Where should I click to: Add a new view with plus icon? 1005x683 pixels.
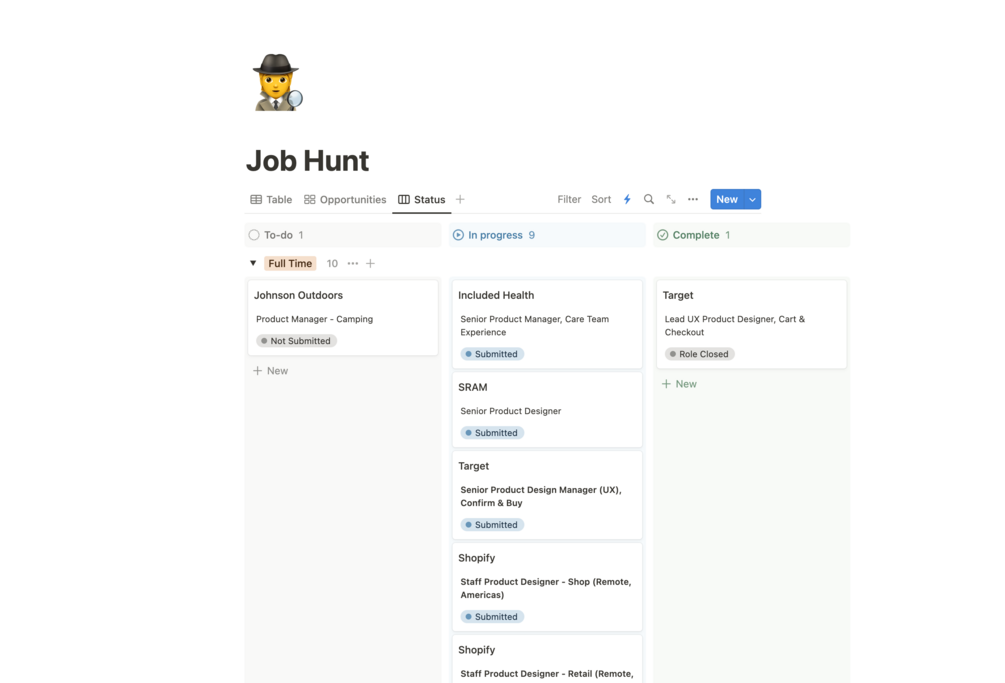pos(460,199)
